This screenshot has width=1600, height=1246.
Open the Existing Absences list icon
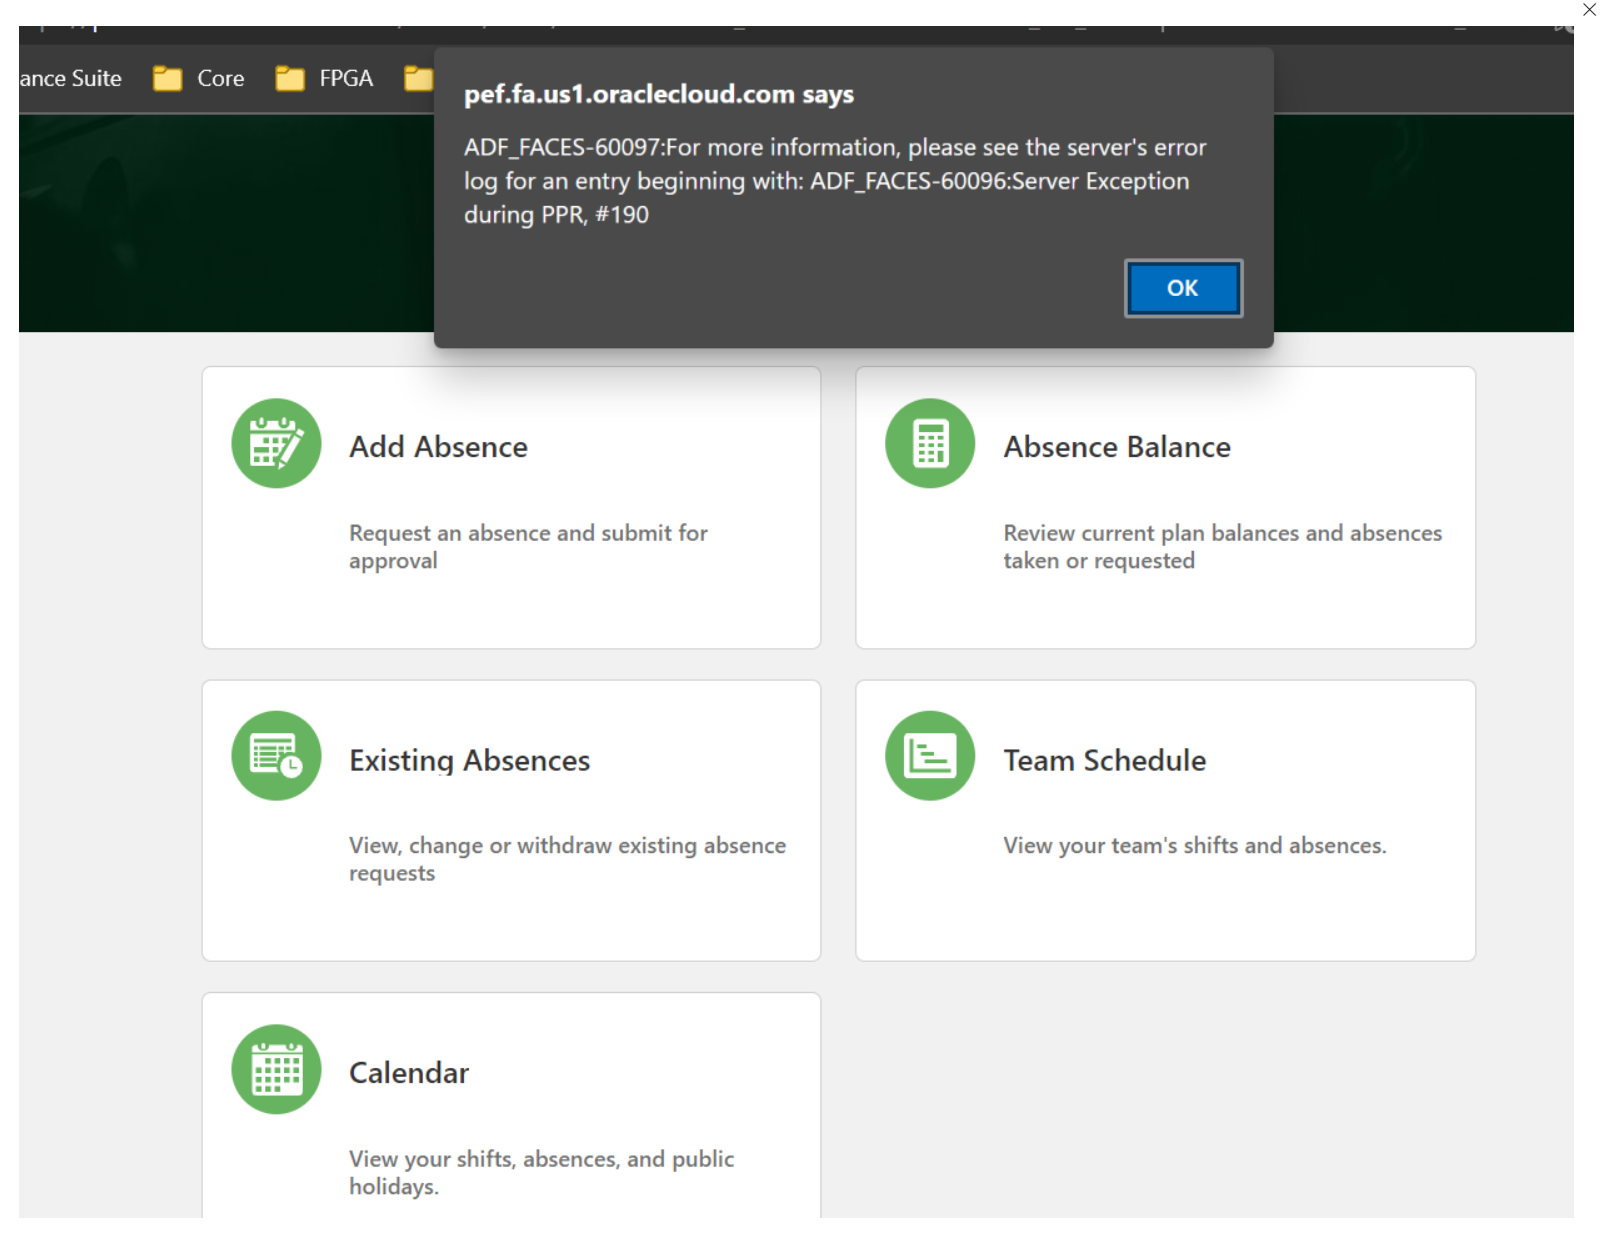(275, 755)
